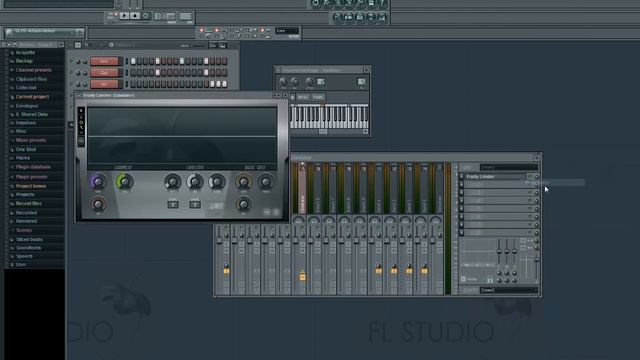Image resolution: width=640 pixels, height=360 pixels.
Task: Expand the Acapella folder in the browser
Action: coord(25,52)
